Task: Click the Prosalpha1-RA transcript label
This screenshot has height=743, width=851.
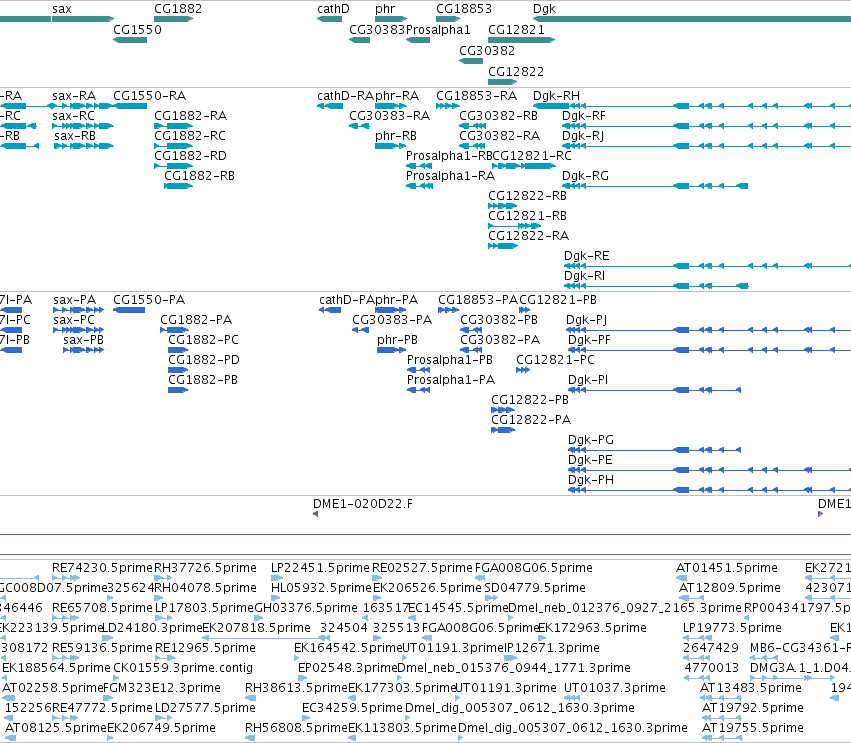Action: [x=450, y=175]
